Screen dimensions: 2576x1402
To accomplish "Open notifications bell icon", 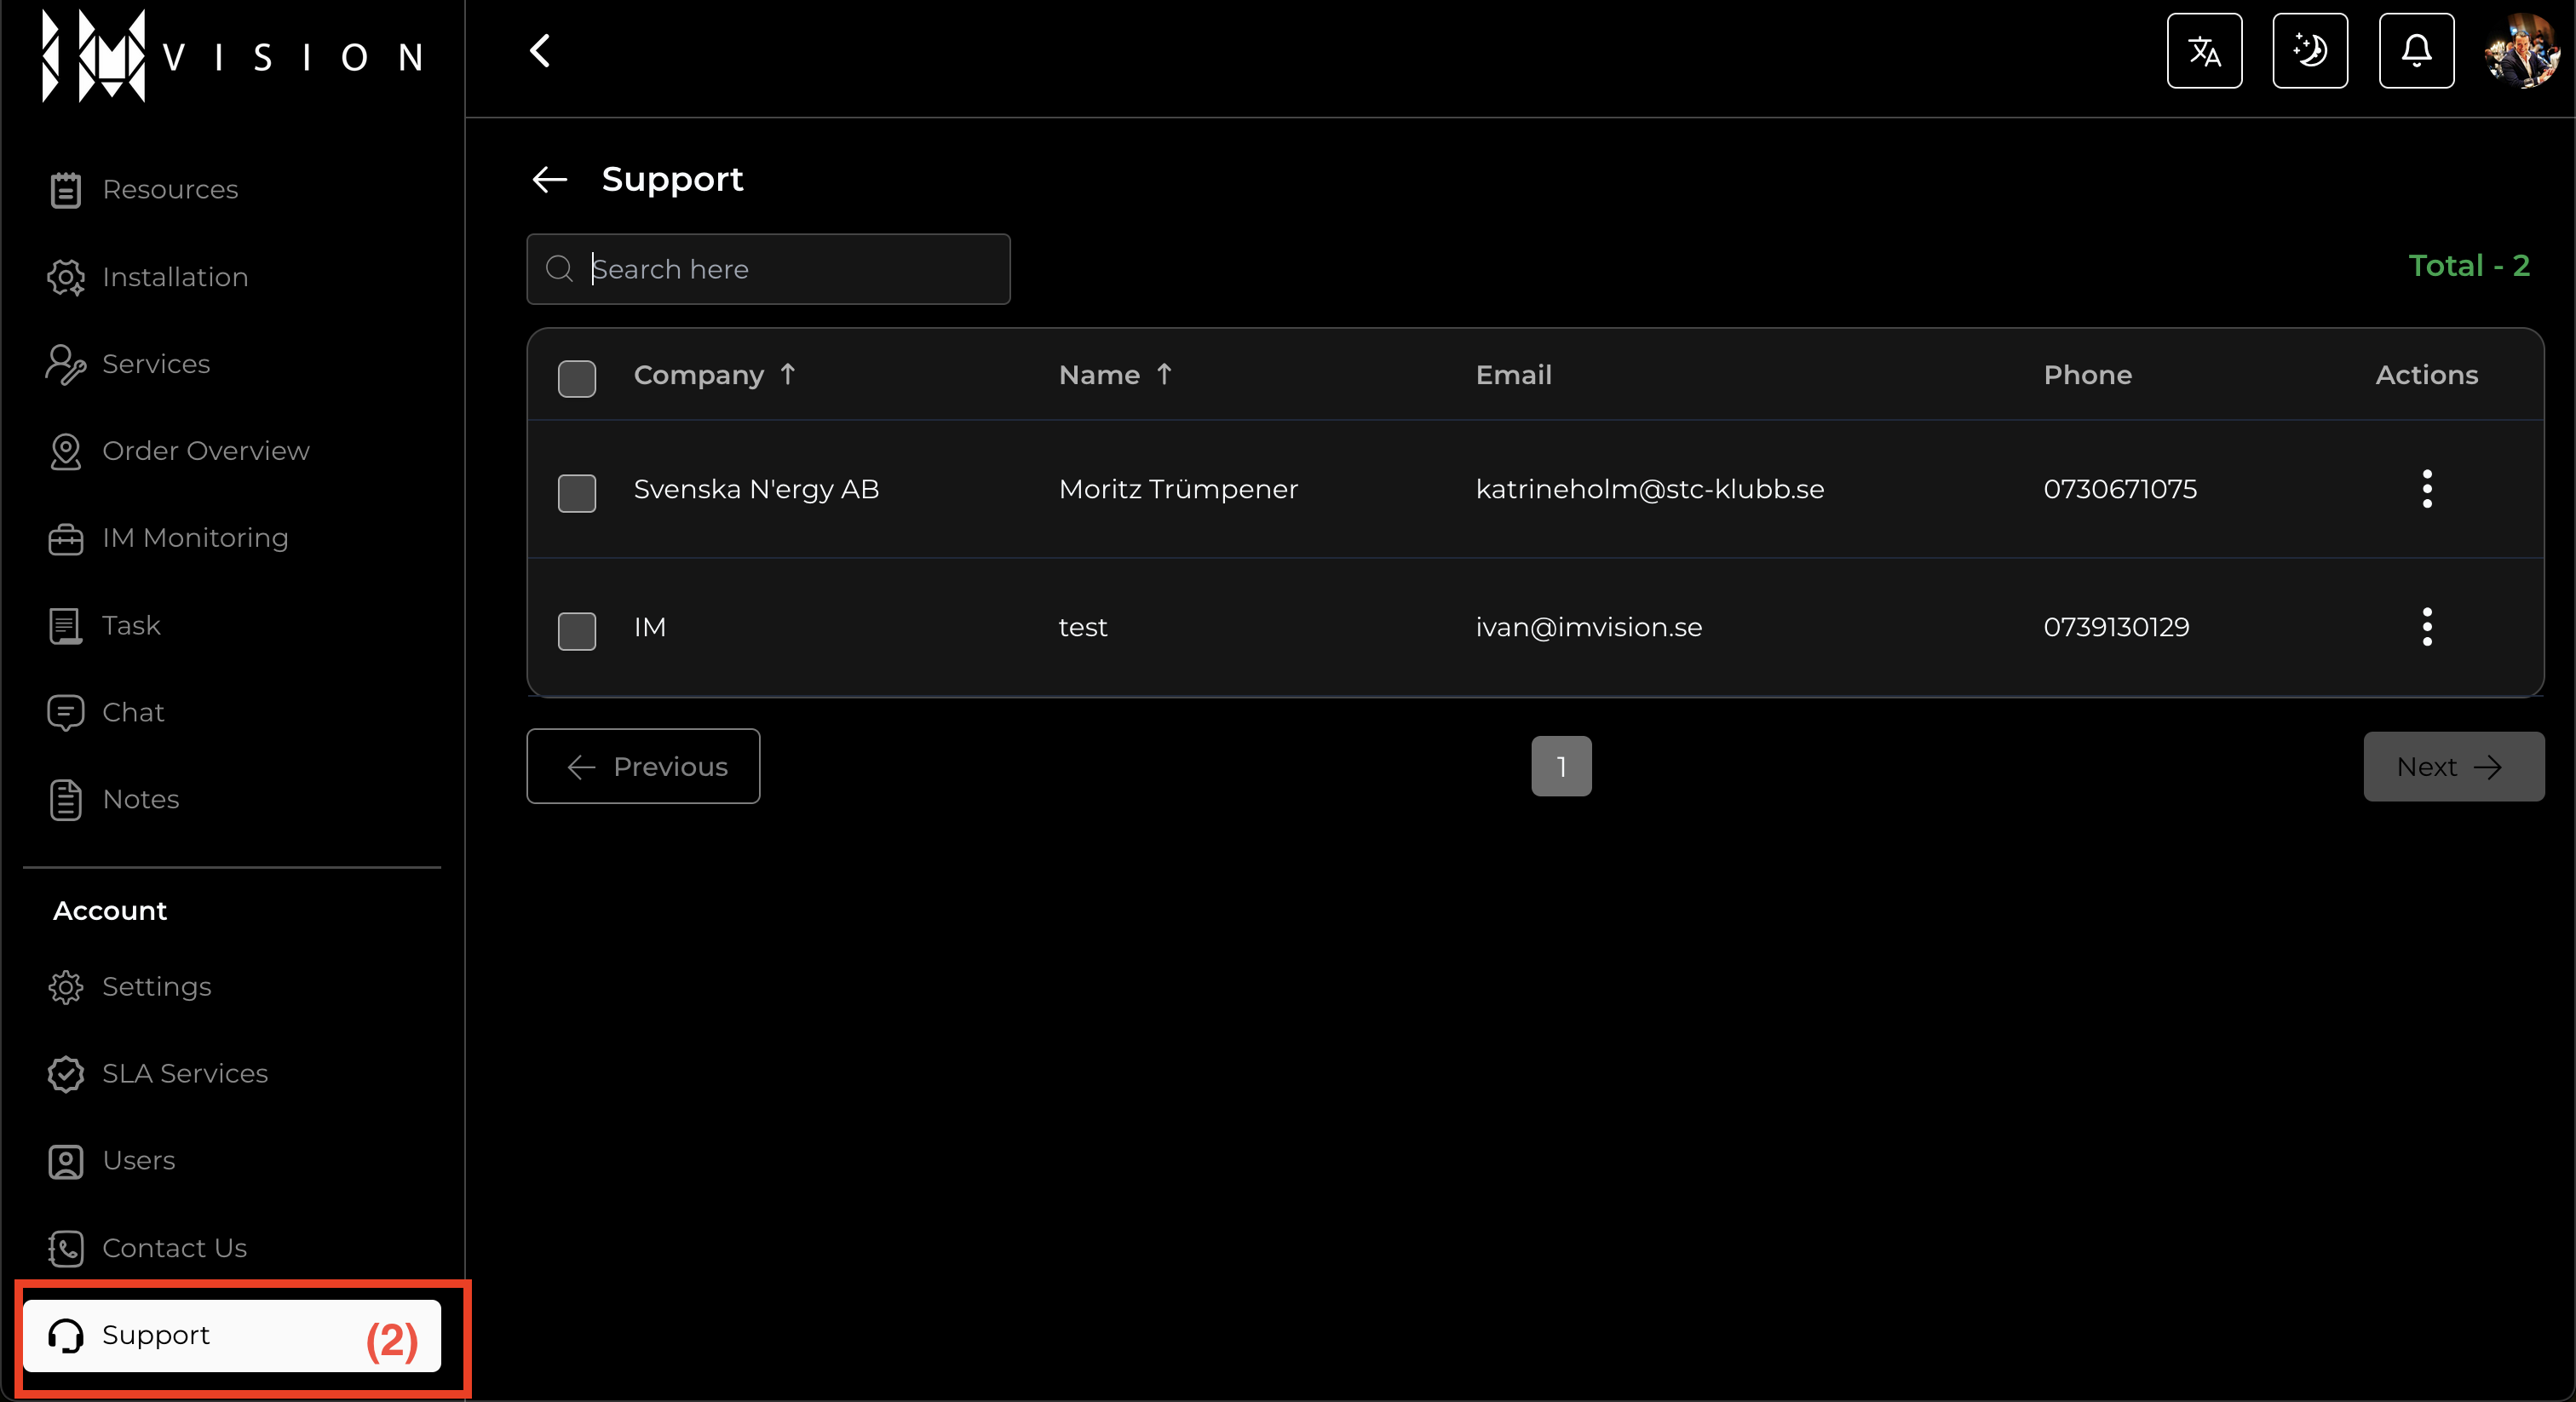I will pos(2416,51).
